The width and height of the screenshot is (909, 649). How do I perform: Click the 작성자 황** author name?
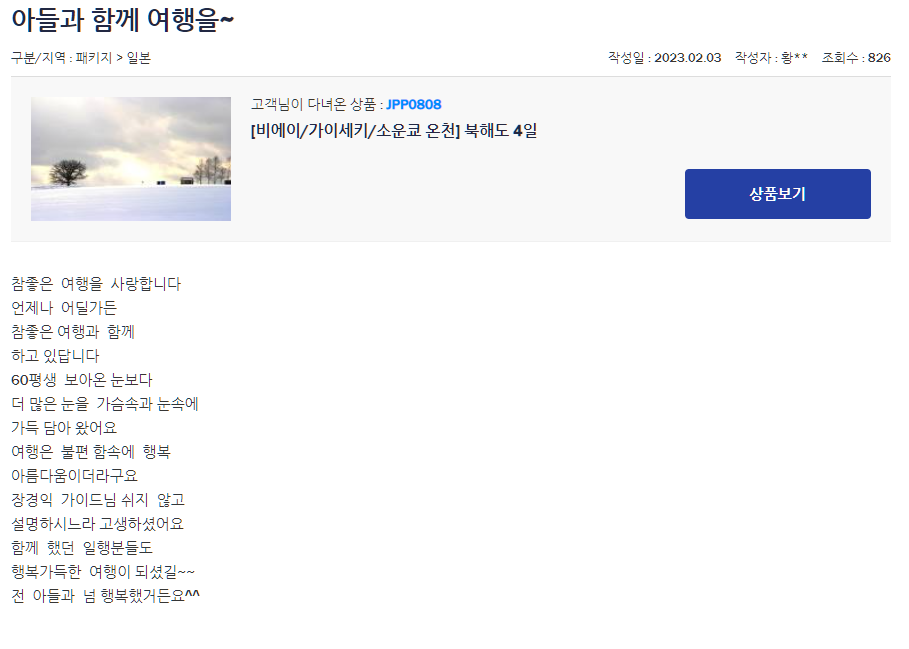(x=771, y=57)
